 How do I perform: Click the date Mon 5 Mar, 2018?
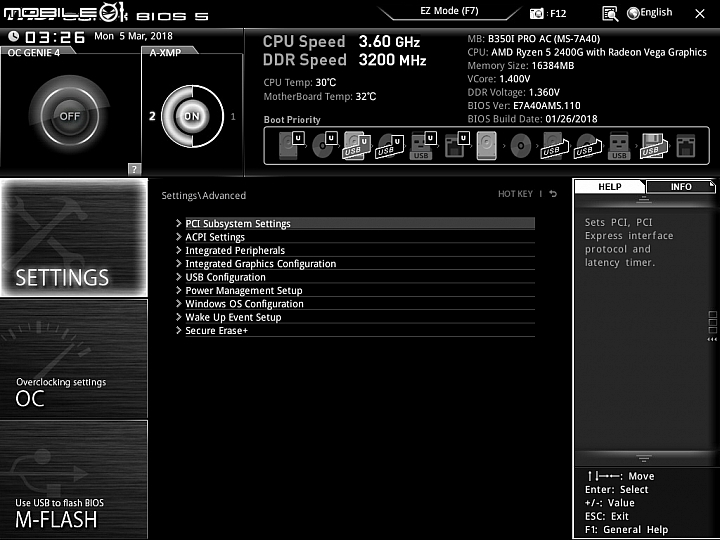pos(133,36)
